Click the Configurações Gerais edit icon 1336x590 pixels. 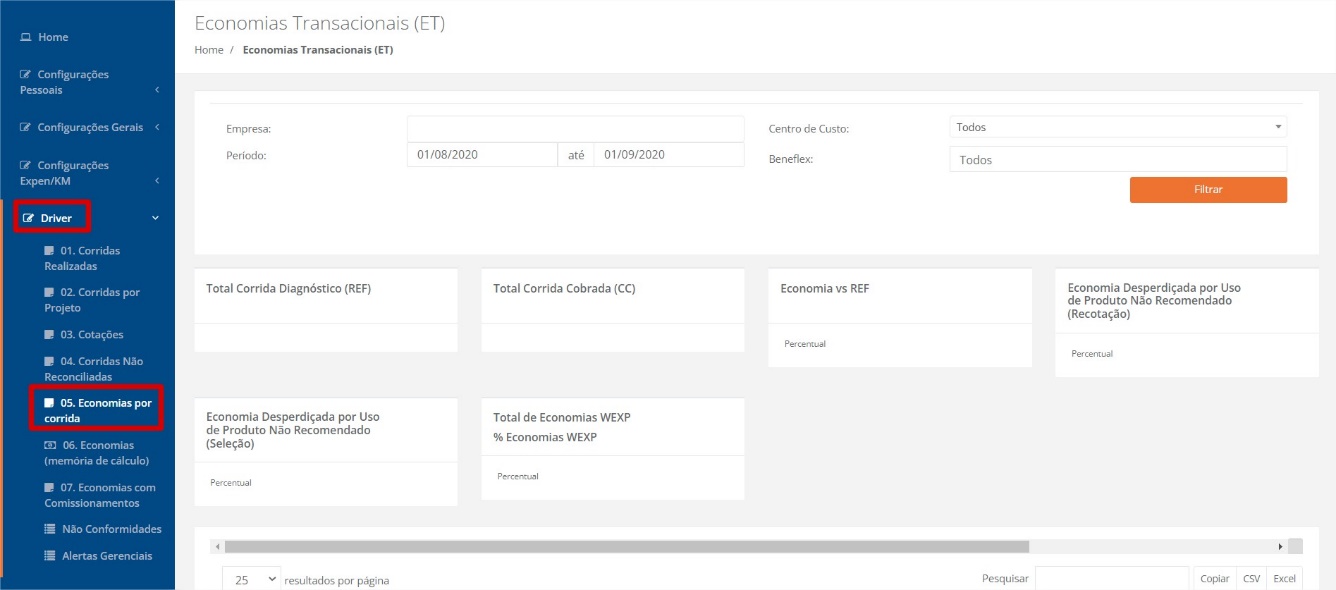pos(26,128)
